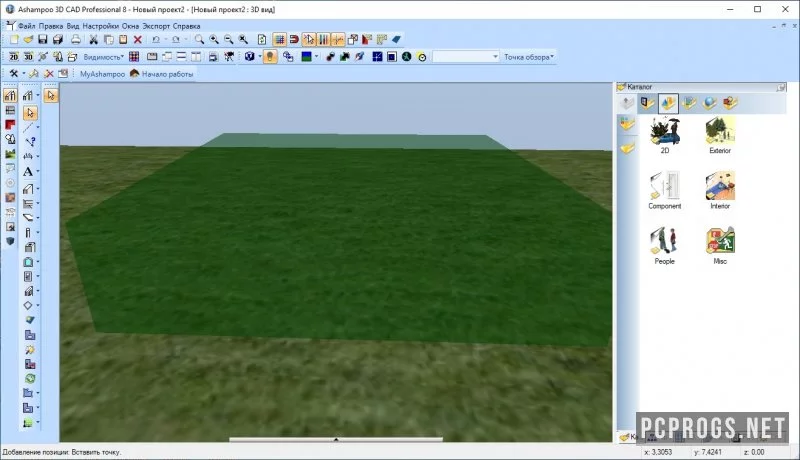Switch to 3D view with the 3D icon
The height and width of the screenshot is (460, 800).
pyautogui.click(x=29, y=57)
